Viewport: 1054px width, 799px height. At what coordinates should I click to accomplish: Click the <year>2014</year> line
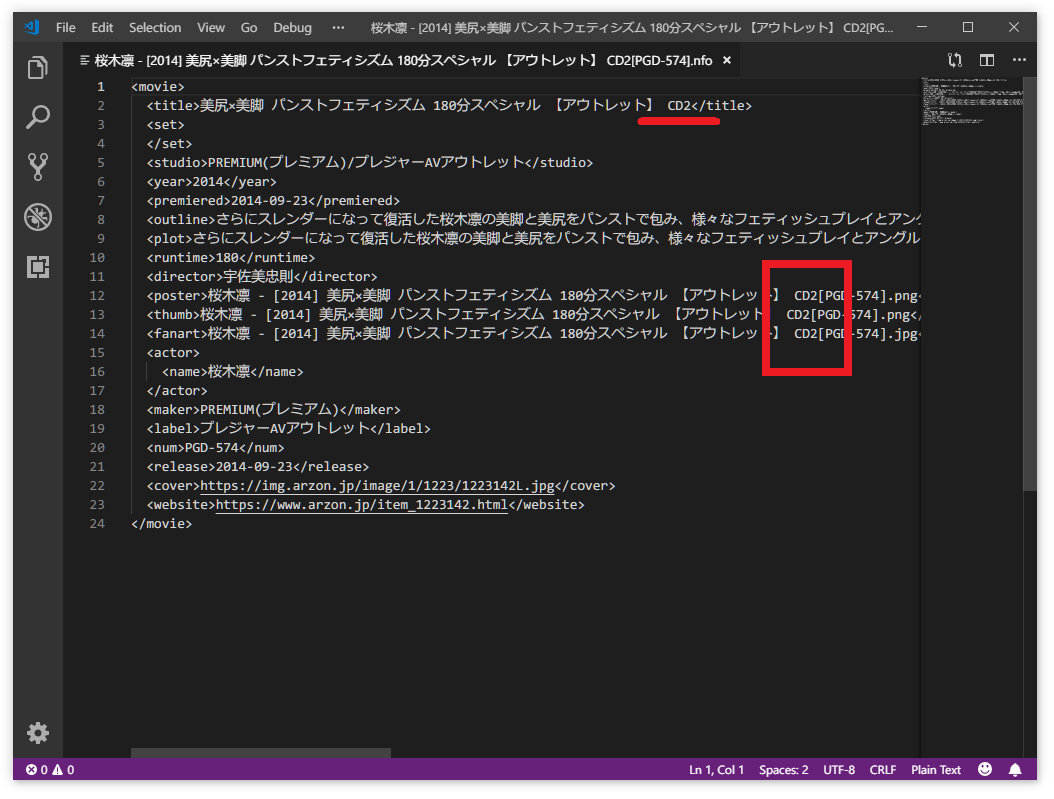coord(212,181)
